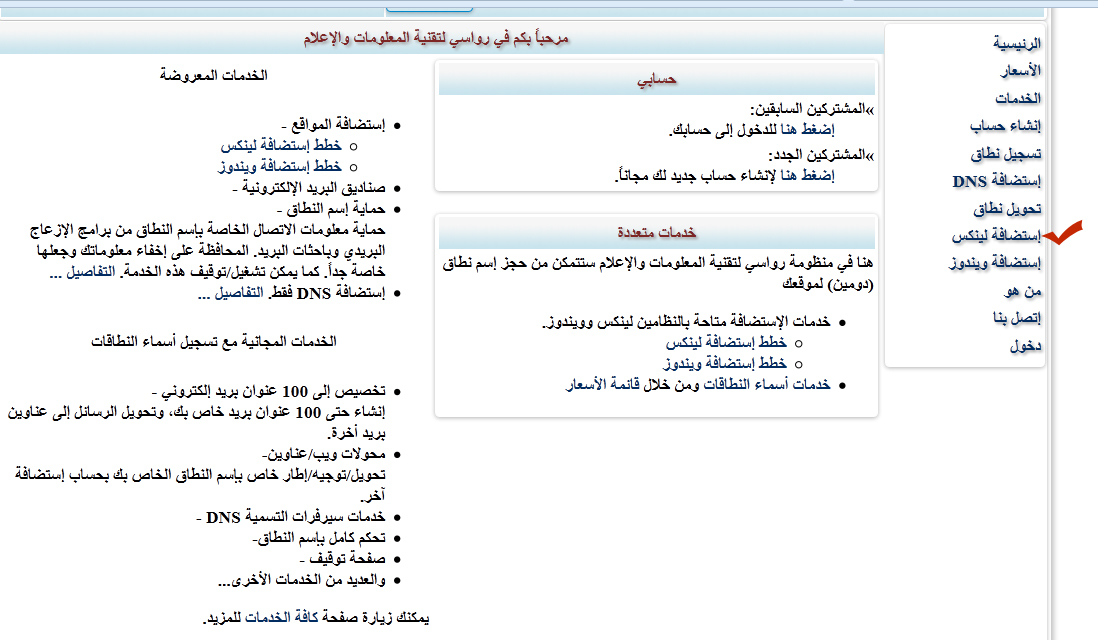Screen dimensions: 1098x640
Task: Select والعديد من الخدمات الأخرى item
Action: click(x=302, y=580)
